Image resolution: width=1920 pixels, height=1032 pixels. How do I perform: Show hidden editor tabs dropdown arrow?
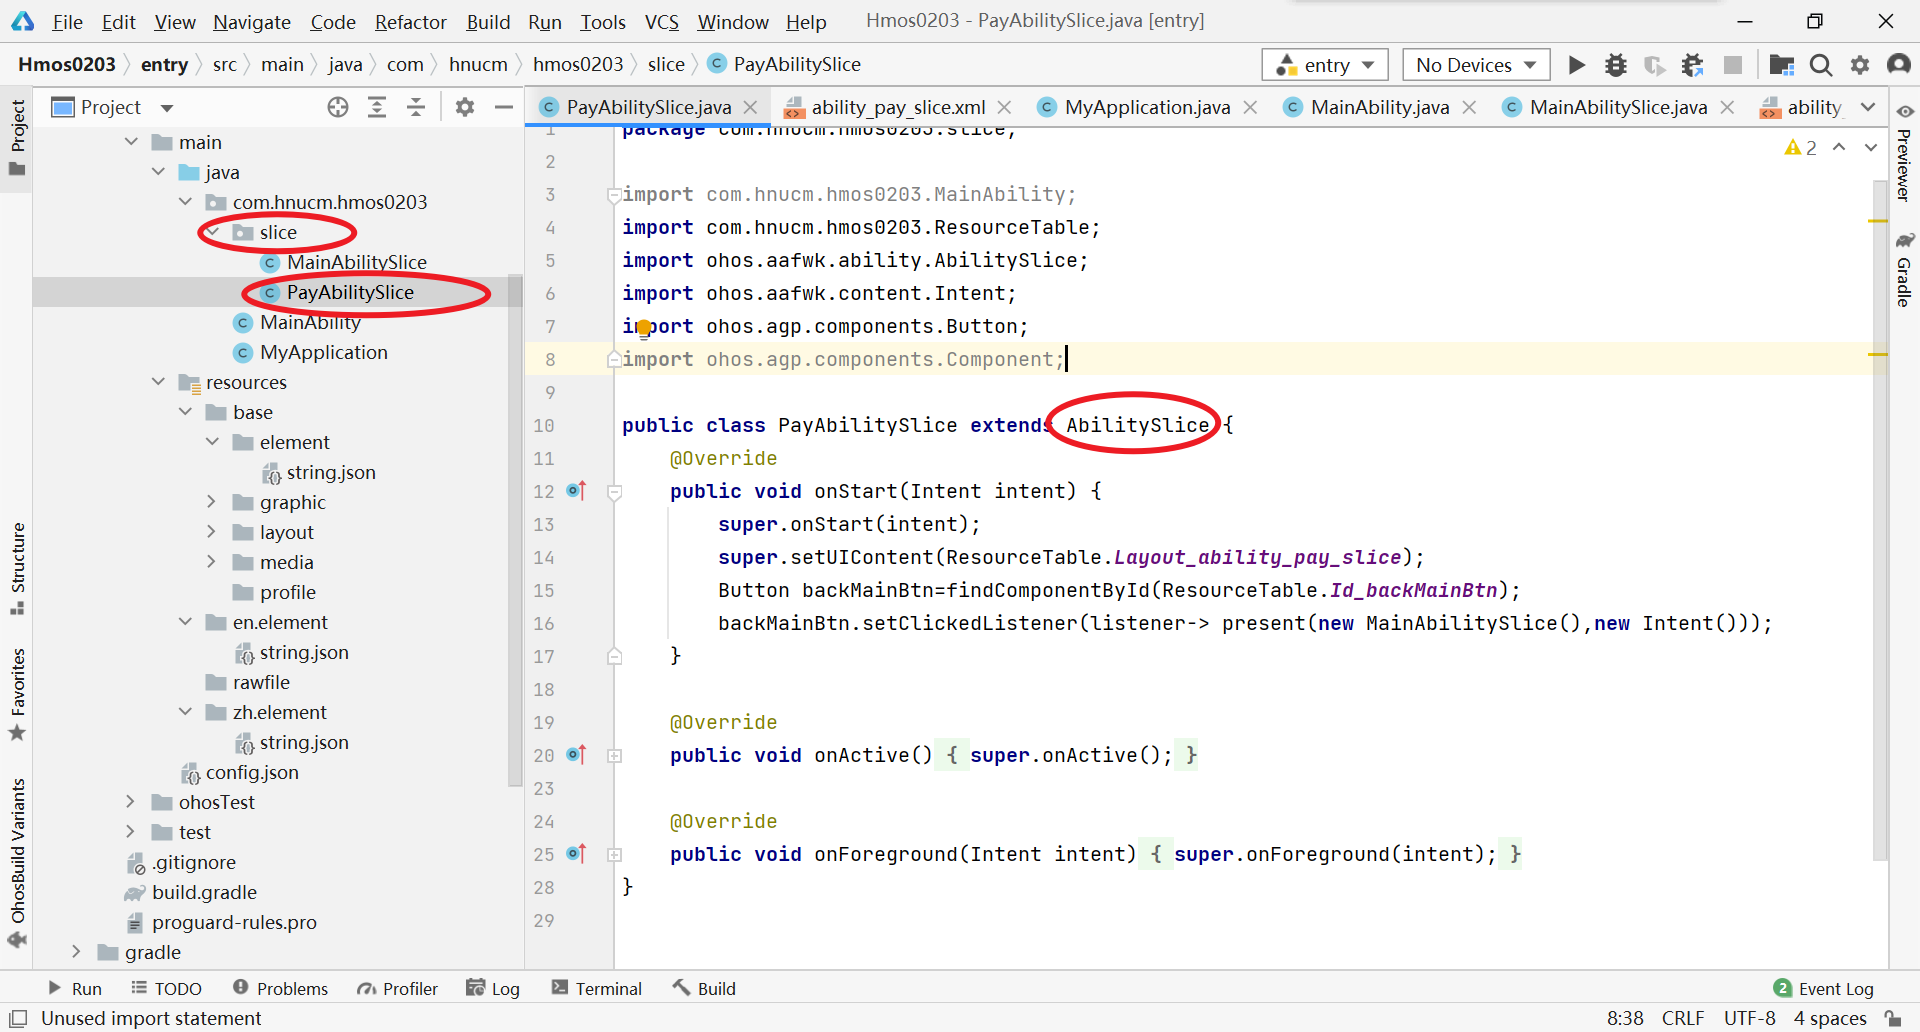(x=1868, y=107)
